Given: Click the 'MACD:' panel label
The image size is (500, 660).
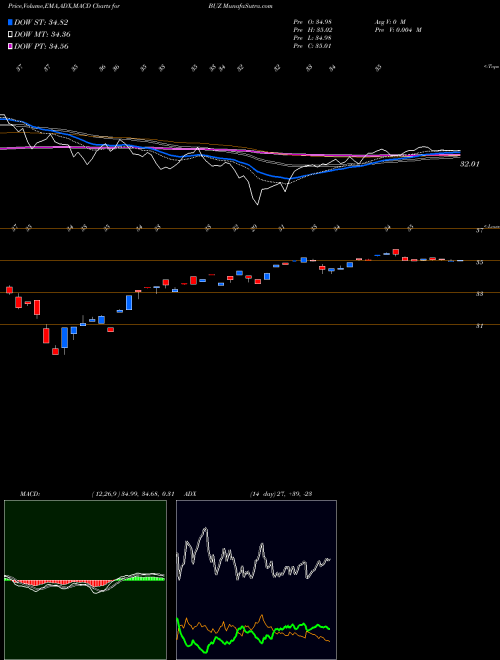Looking at the screenshot, I should (x=30, y=494).
